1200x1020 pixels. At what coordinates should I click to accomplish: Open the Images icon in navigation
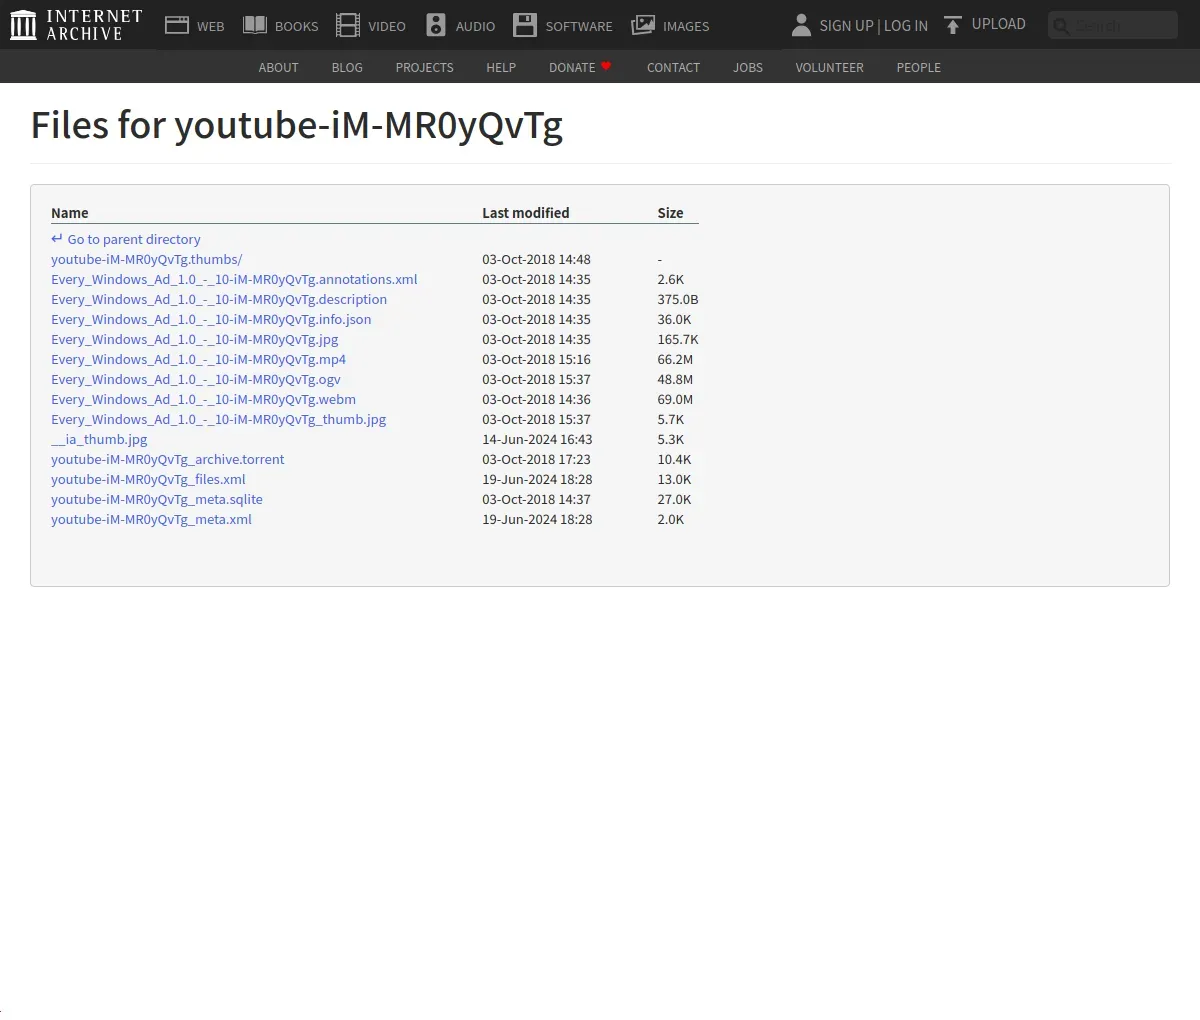point(643,25)
